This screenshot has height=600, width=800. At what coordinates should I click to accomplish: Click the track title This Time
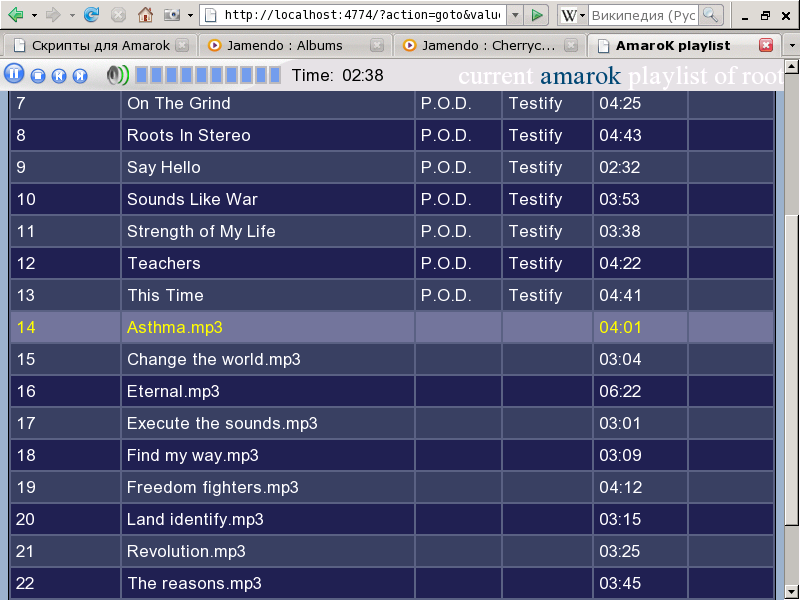click(165, 295)
